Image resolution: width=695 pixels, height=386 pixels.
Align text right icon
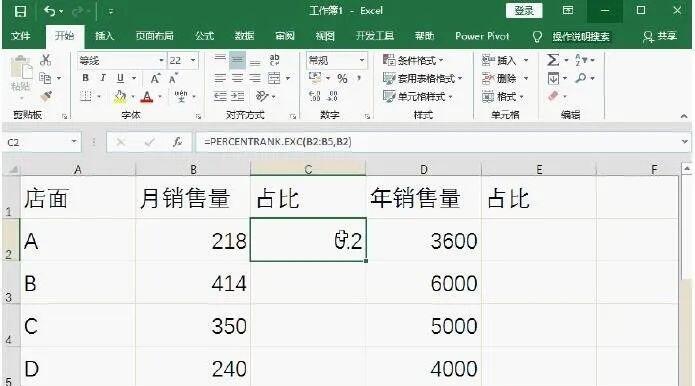tap(255, 78)
